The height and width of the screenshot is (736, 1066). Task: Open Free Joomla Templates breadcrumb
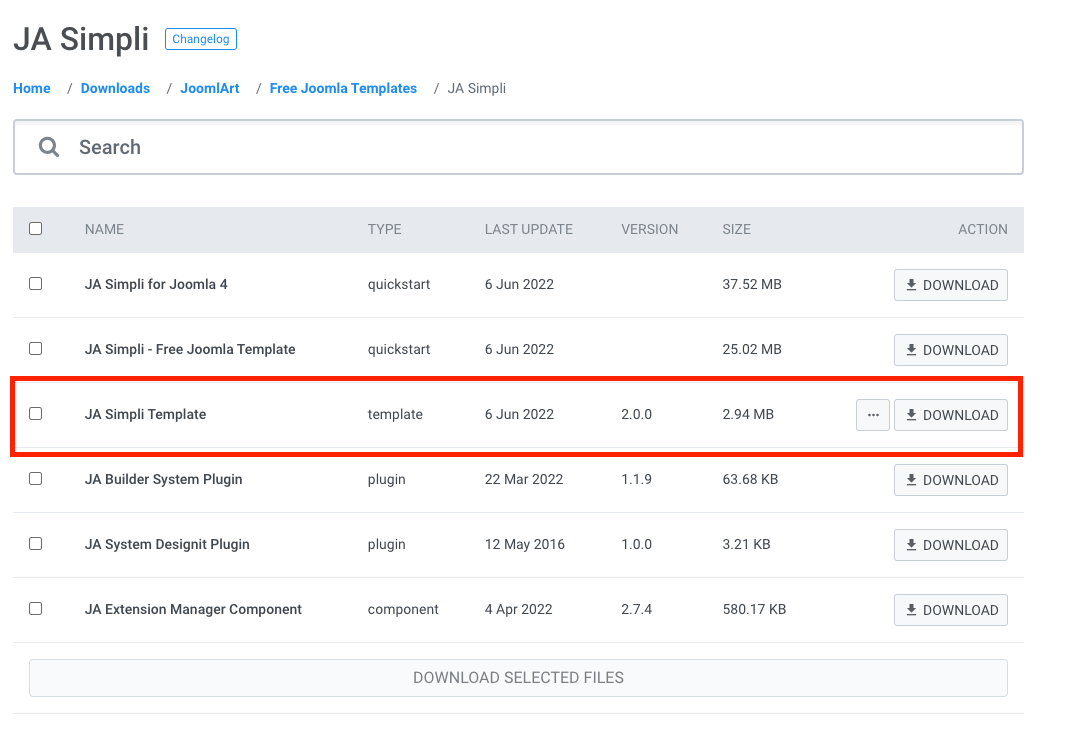pyautogui.click(x=343, y=88)
